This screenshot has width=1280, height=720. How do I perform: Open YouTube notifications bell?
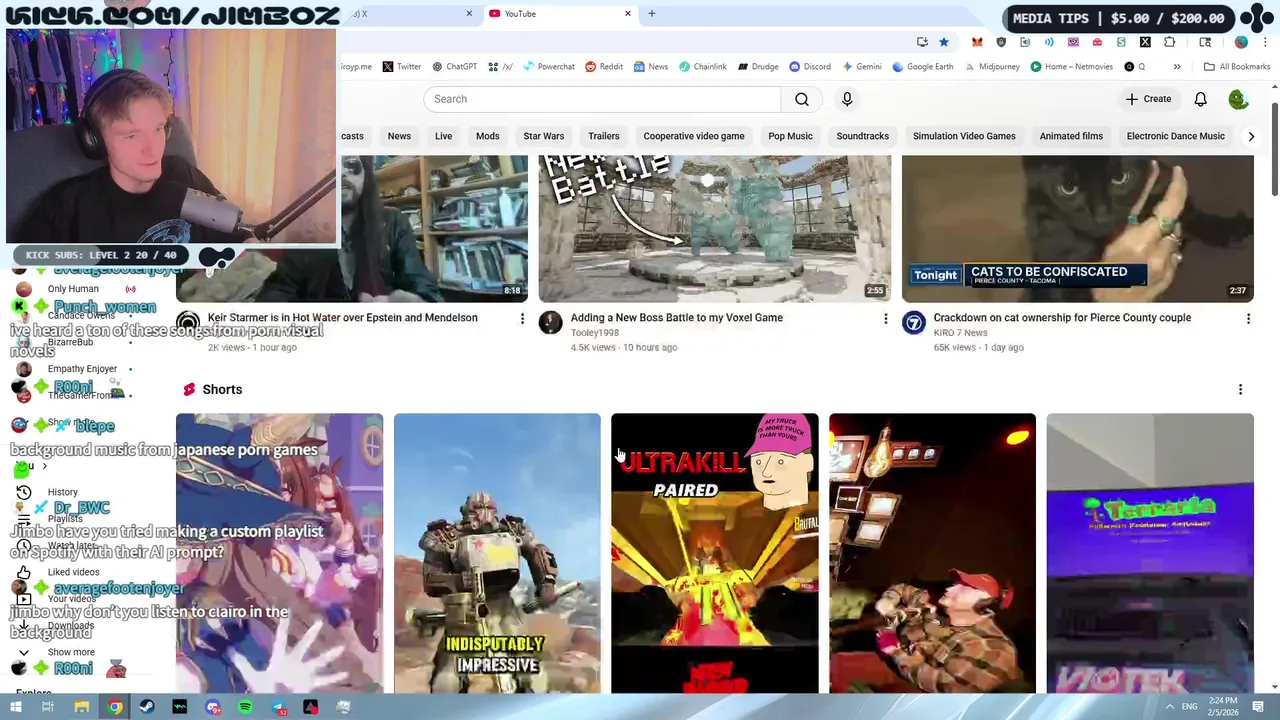[1200, 99]
